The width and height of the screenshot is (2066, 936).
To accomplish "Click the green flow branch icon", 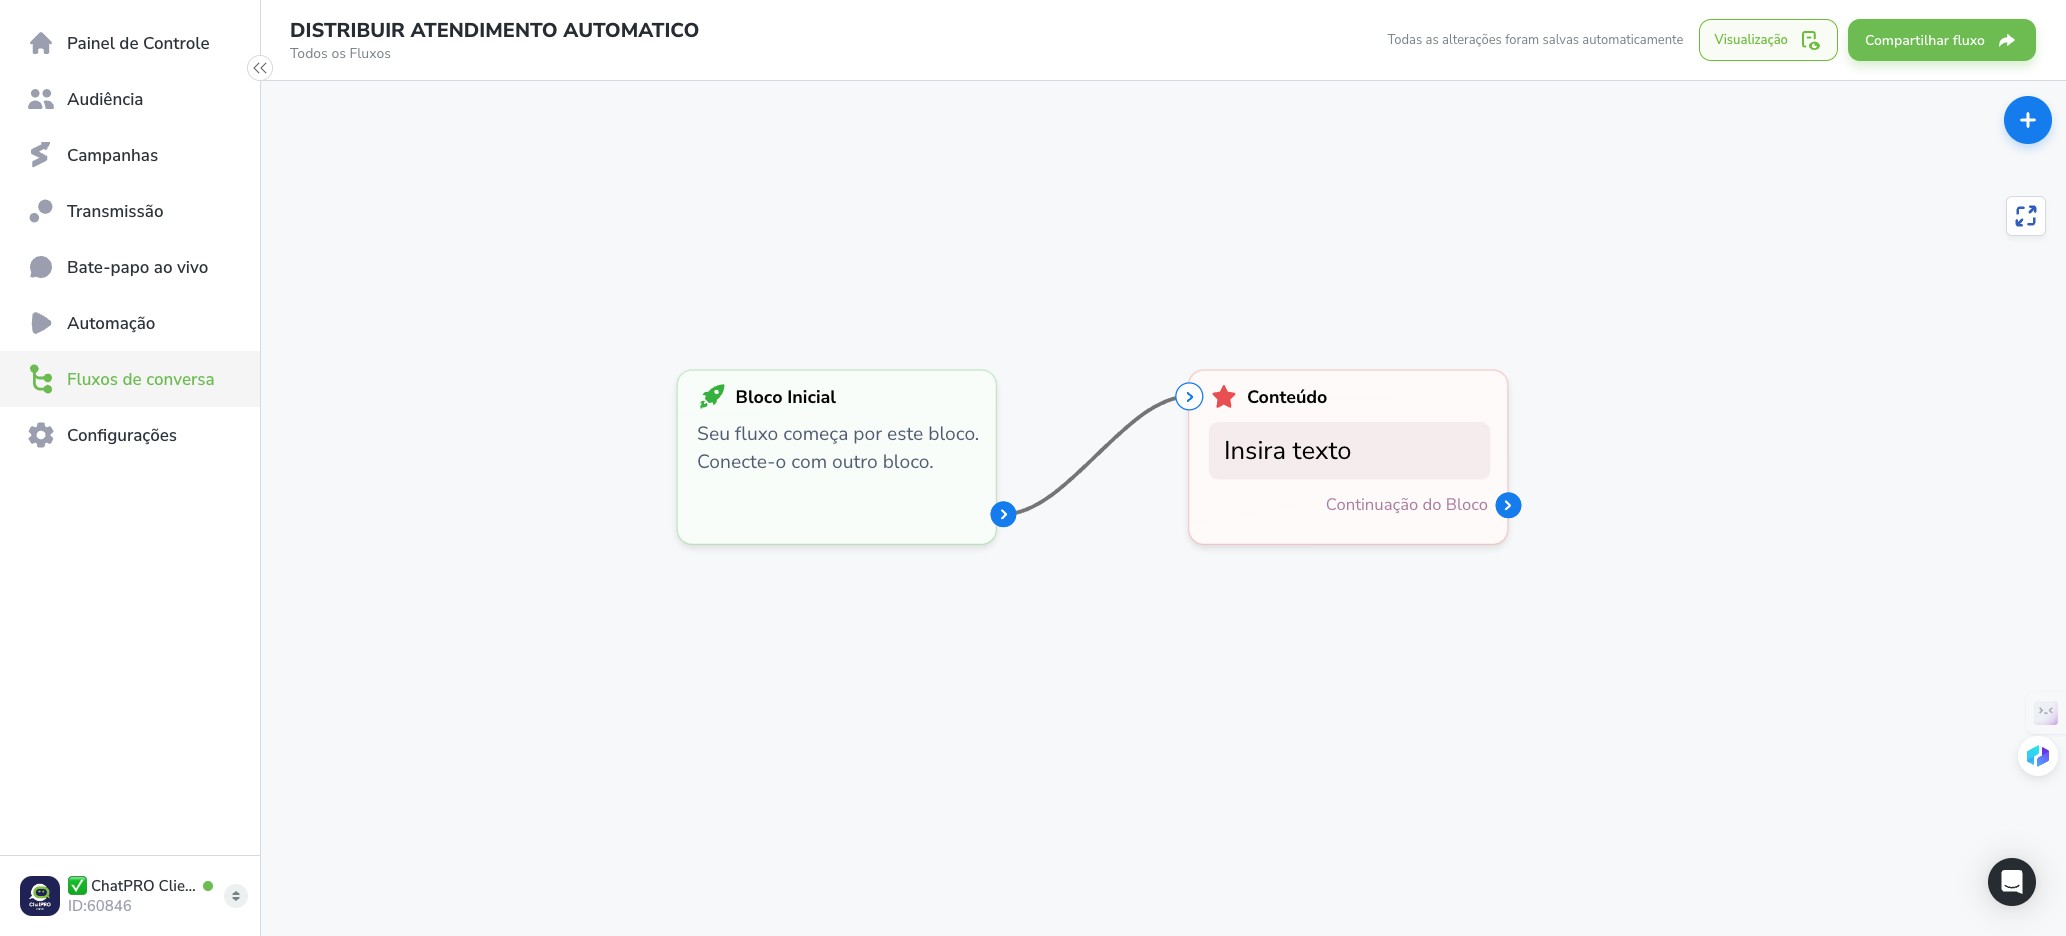I will click(x=41, y=379).
